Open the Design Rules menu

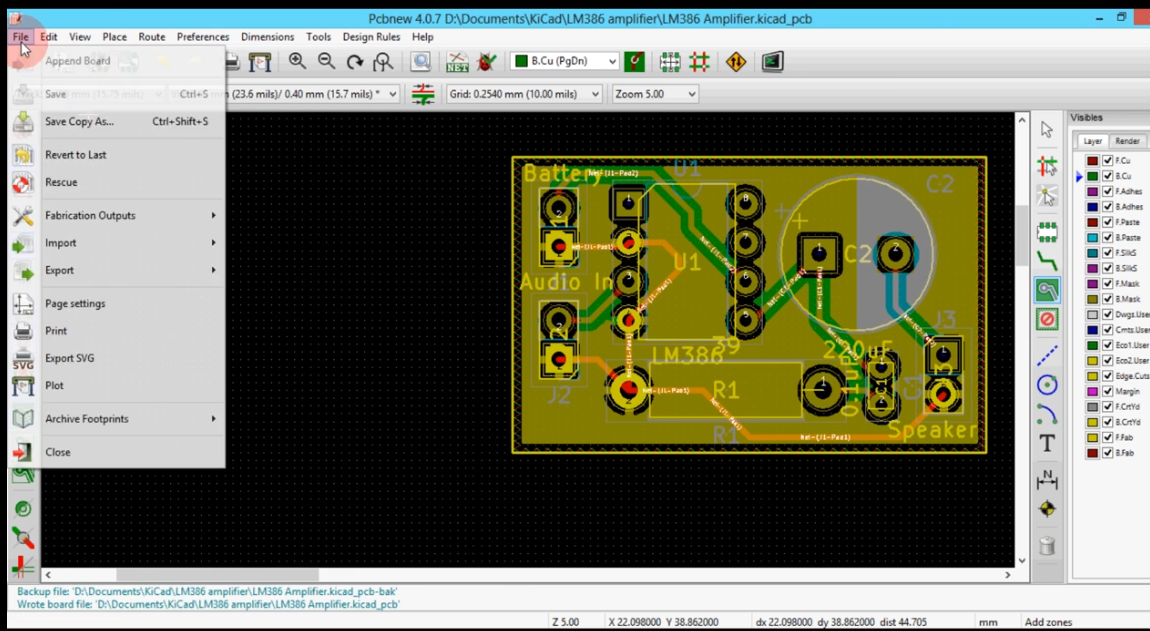(x=371, y=37)
